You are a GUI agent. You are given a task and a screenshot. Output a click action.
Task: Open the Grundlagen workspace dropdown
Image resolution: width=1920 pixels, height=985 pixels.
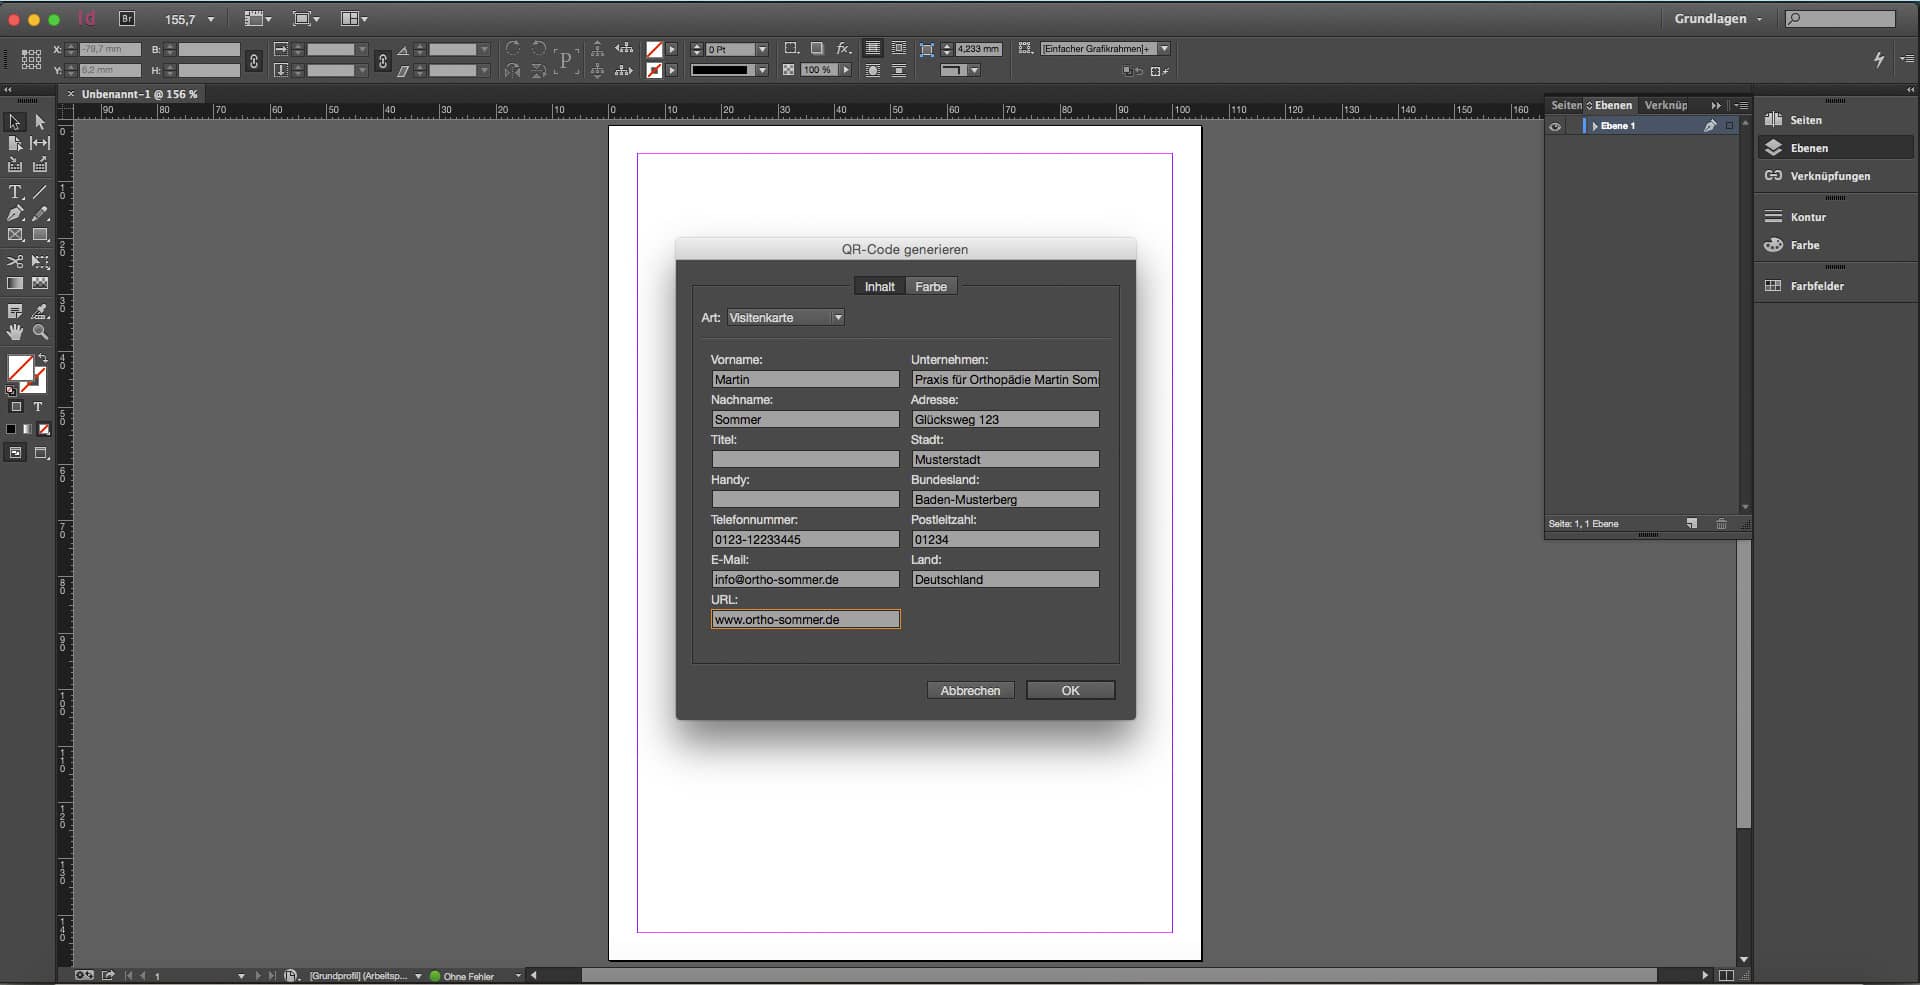click(x=1718, y=19)
